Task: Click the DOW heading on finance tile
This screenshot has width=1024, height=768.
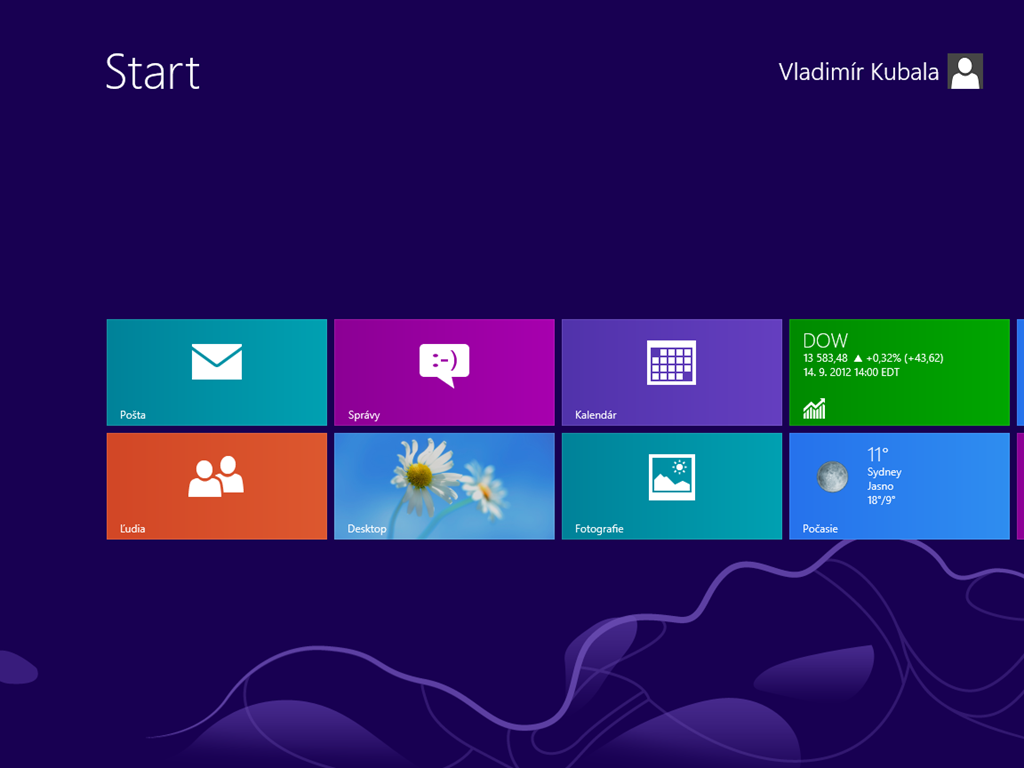Action: tap(825, 340)
